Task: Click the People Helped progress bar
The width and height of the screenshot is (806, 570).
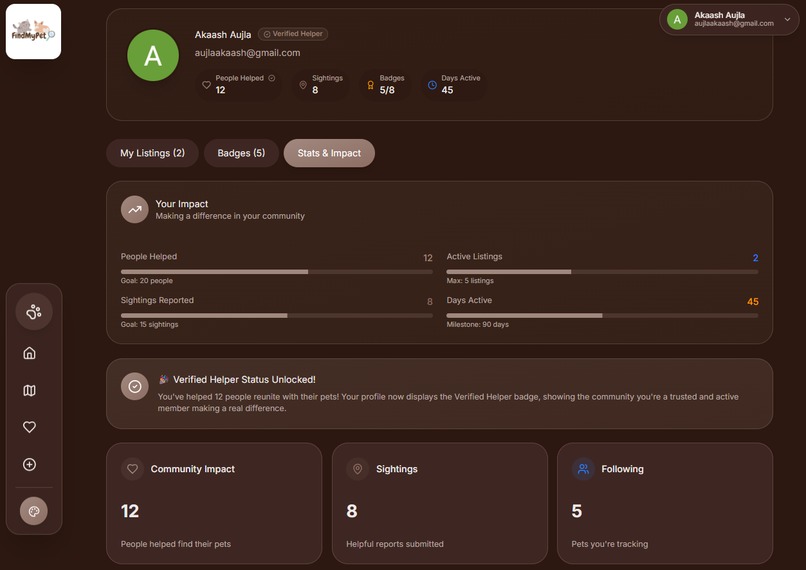Action: pos(277,272)
